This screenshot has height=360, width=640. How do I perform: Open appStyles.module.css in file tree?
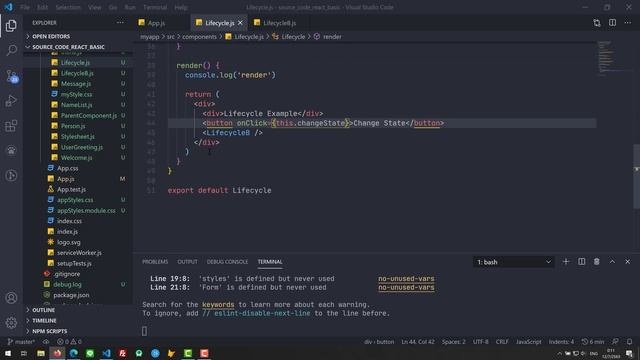click(86, 211)
